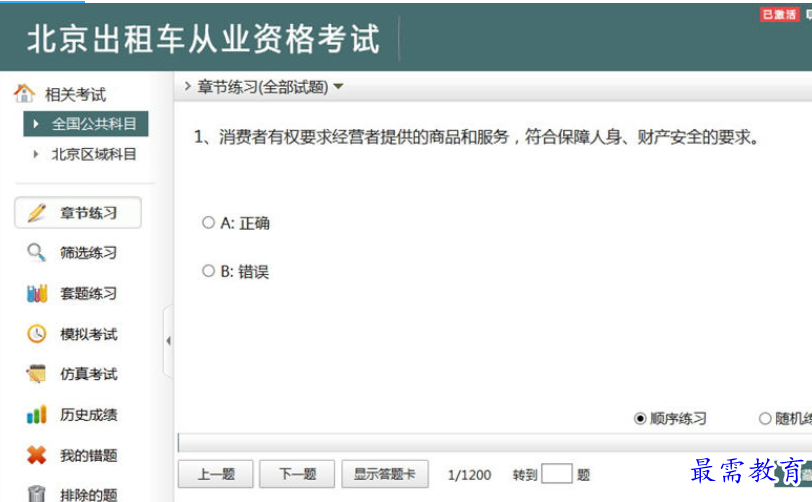
Task: Select 北京区域科目 subject
Action: pos(94,154)
